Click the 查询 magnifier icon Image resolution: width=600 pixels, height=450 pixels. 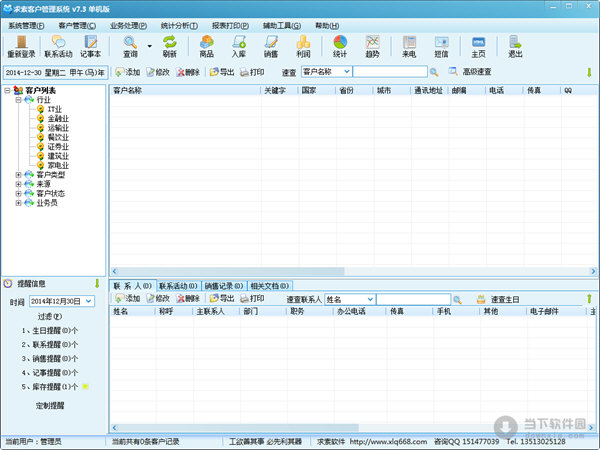click(x=130, y=46)
